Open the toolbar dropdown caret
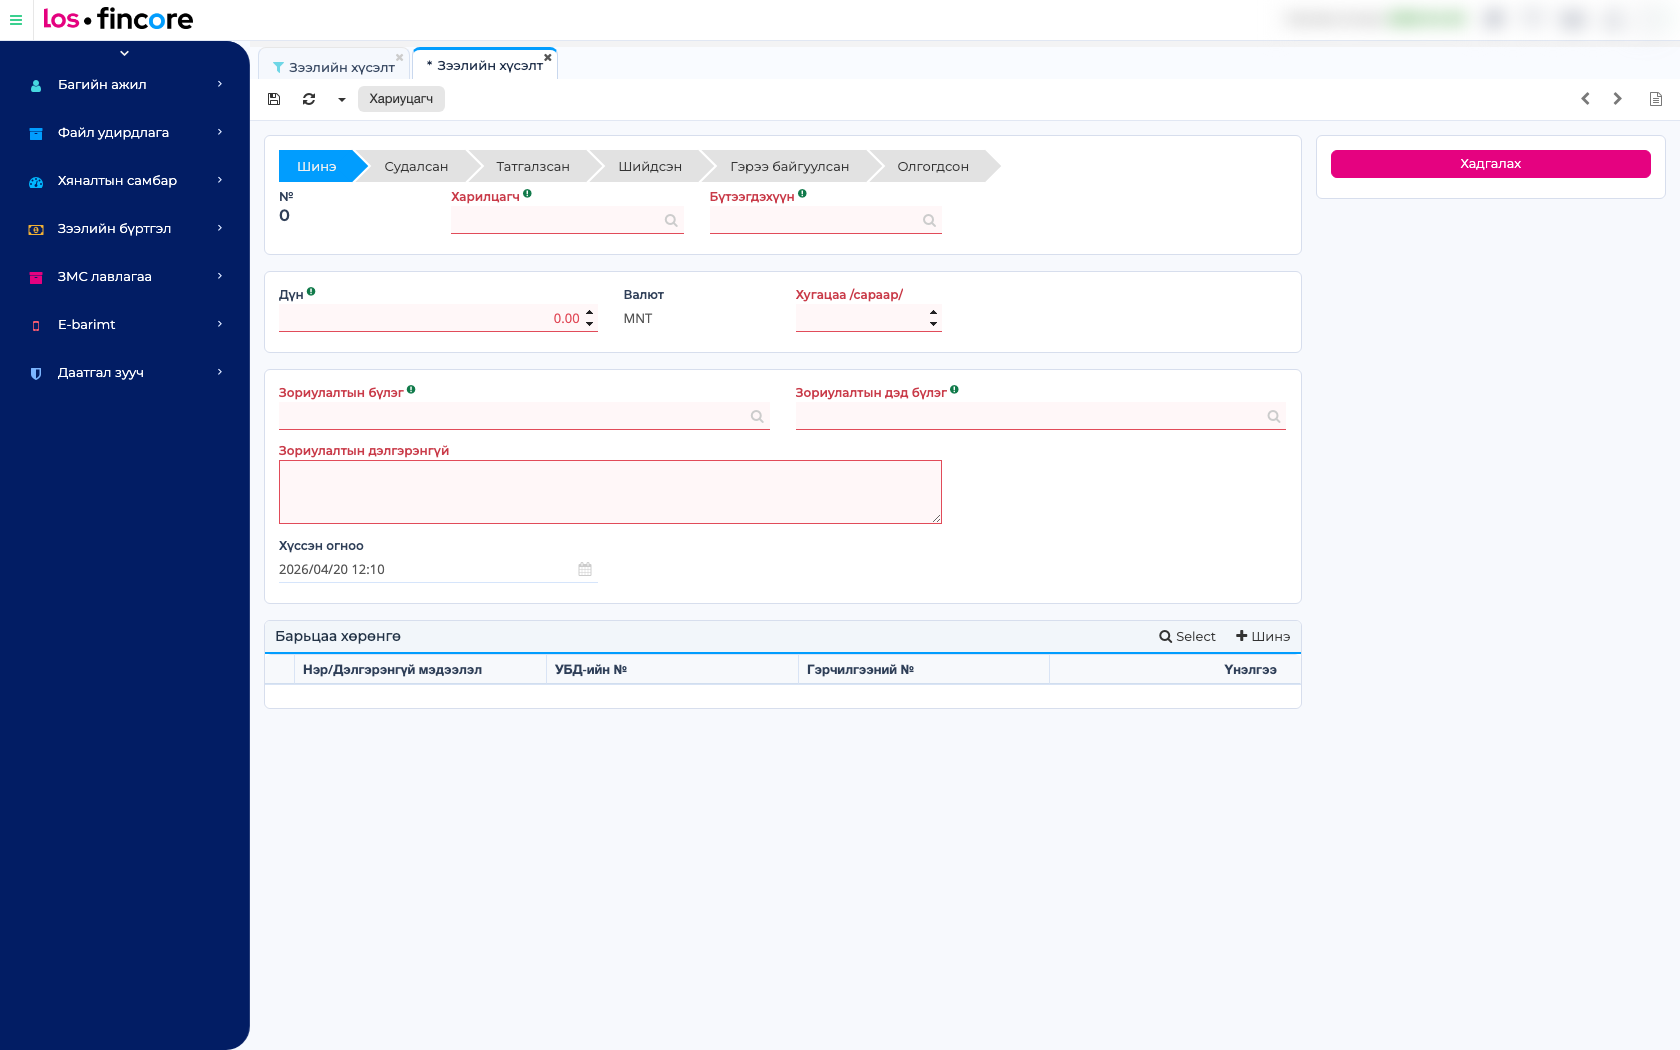 (342, 100)
